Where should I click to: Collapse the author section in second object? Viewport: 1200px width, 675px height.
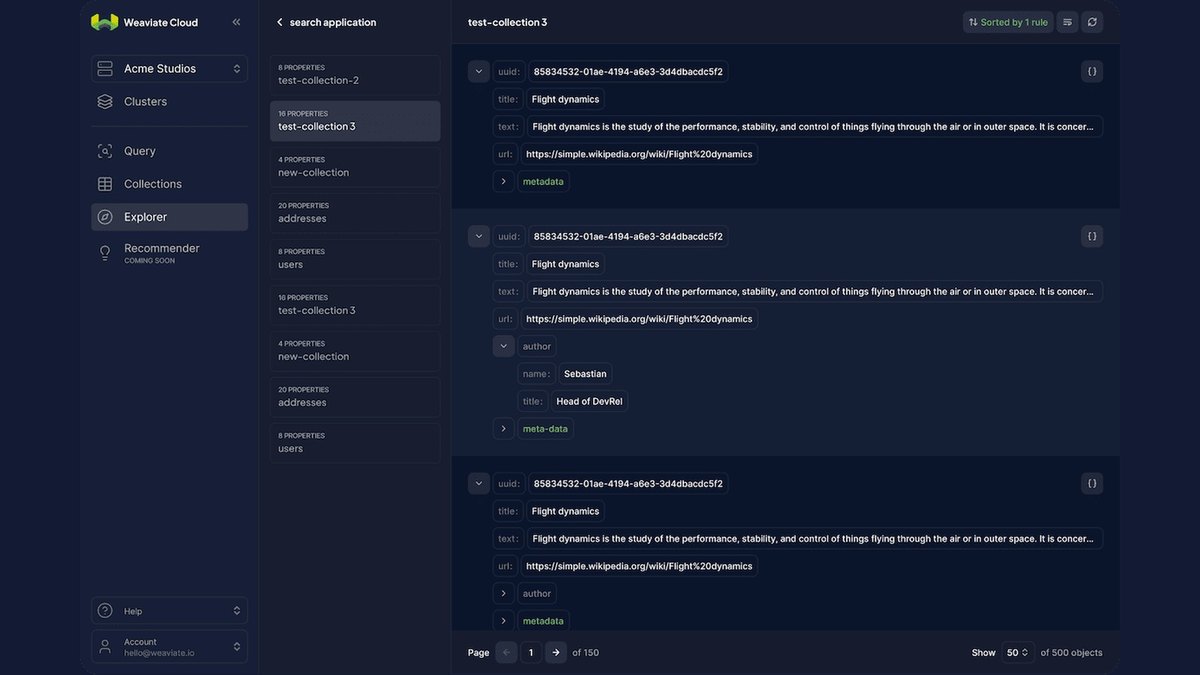click(x=504, y=346)
